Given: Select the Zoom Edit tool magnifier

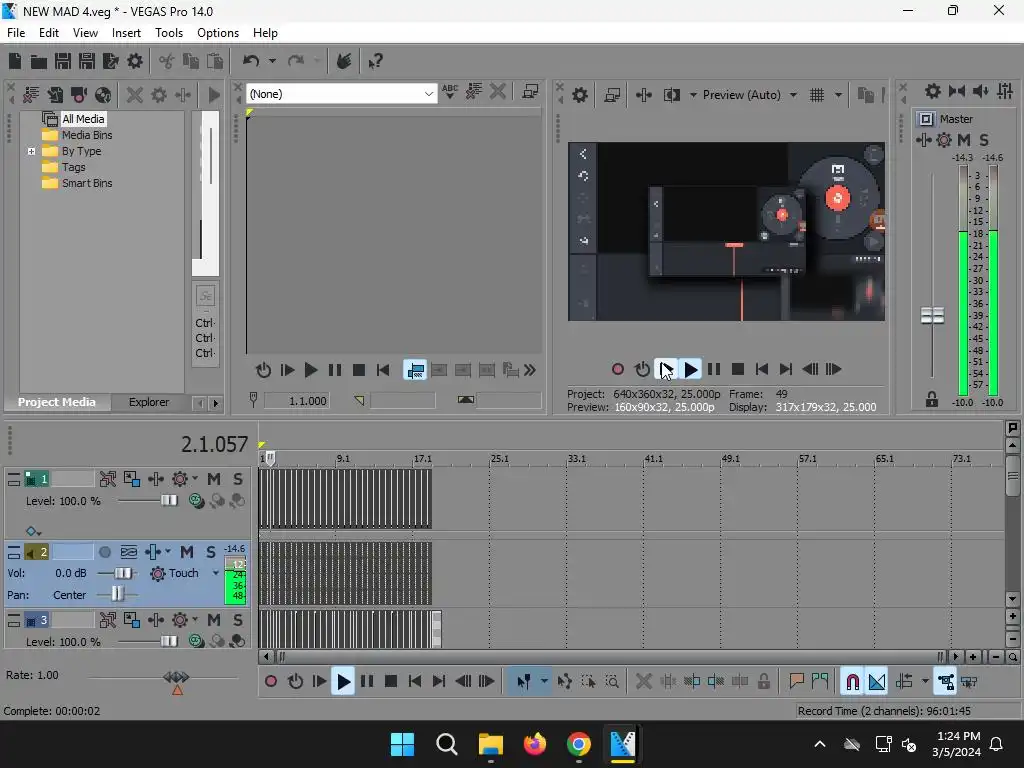Looking at the screenshot, I should coord(612,682).
